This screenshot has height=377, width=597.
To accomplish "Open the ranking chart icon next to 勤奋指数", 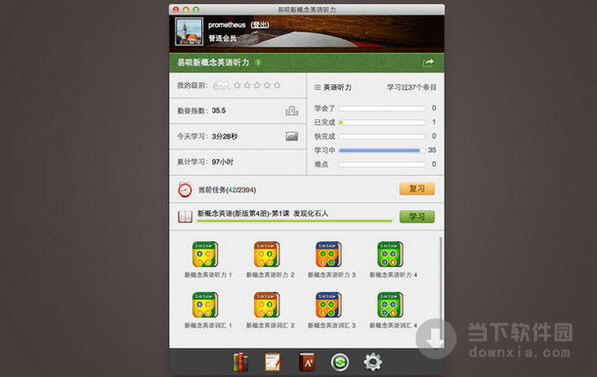I will [292, 111].
